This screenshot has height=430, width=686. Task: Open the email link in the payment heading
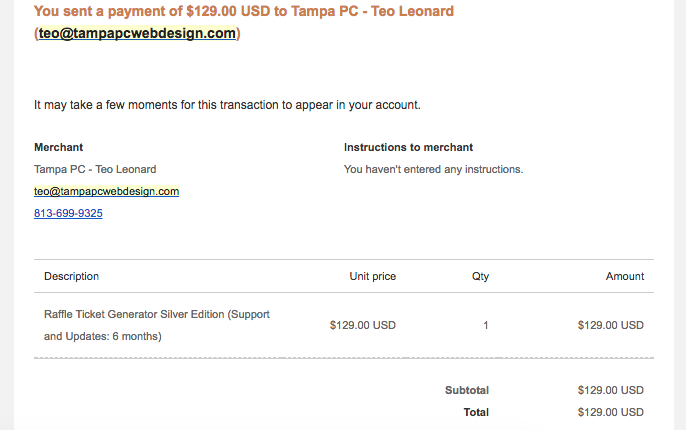(138, 33)
